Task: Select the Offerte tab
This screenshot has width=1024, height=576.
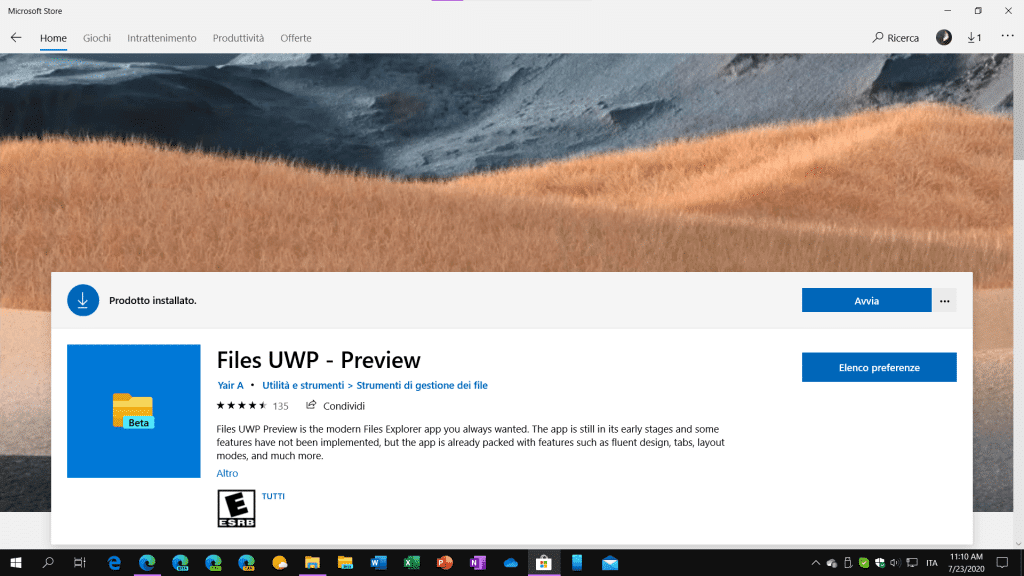Action: 296,38
